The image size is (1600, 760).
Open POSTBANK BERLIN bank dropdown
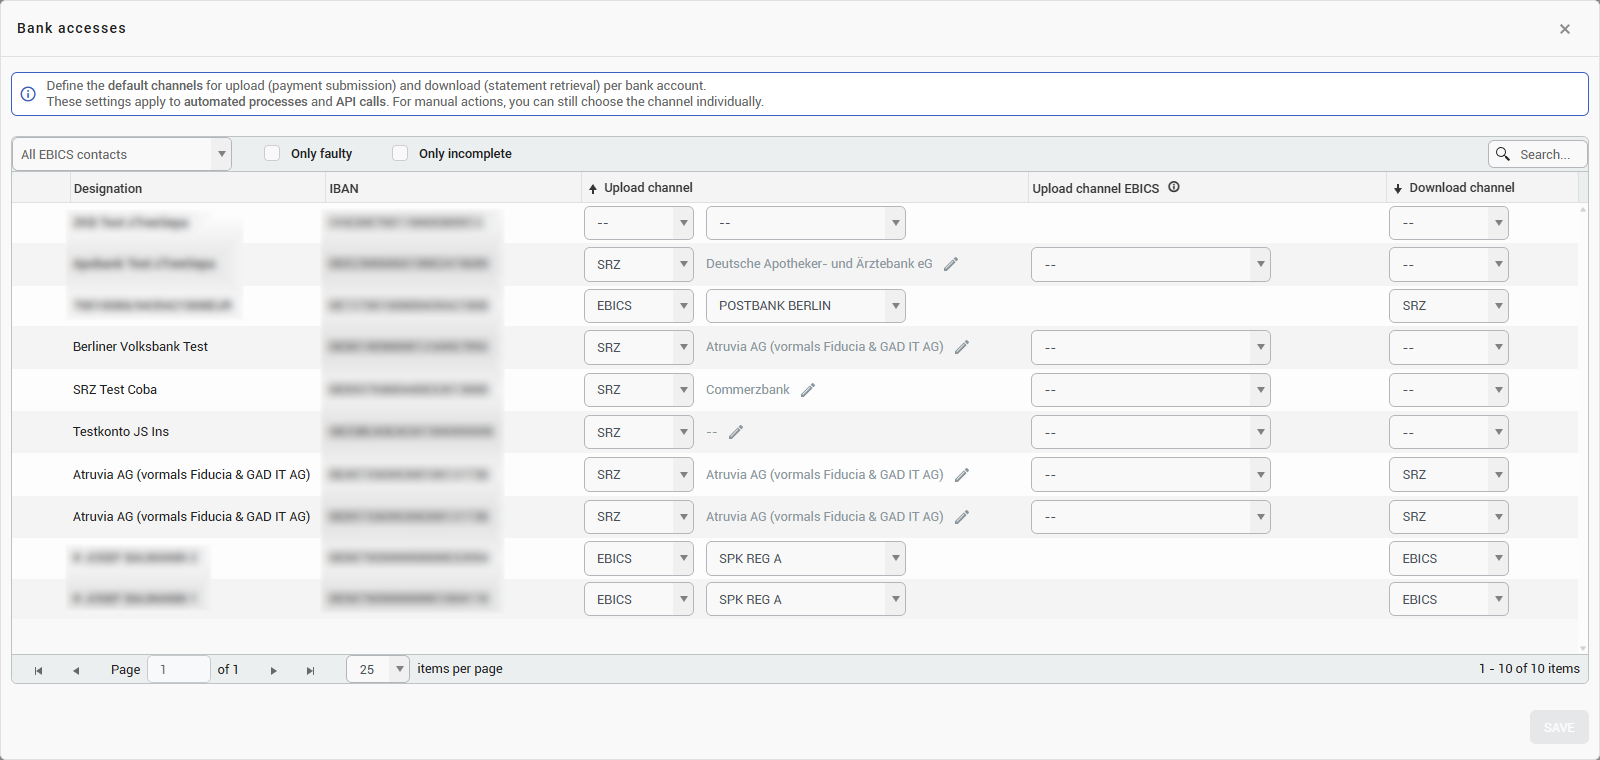click(806, 306)
